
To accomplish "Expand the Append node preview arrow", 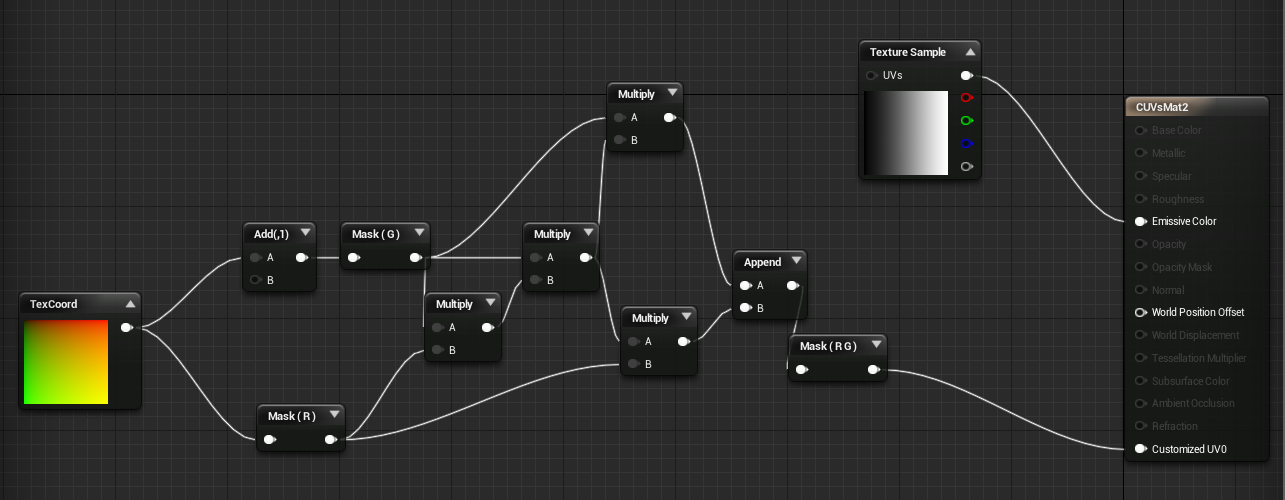I will 796,261.
